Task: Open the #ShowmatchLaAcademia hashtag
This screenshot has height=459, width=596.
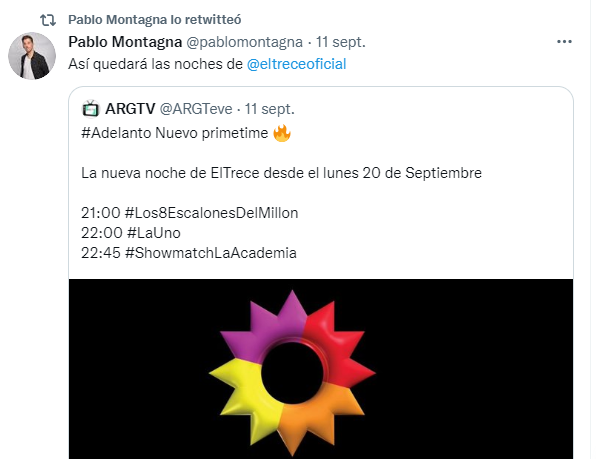Action: tap(211, 253)
